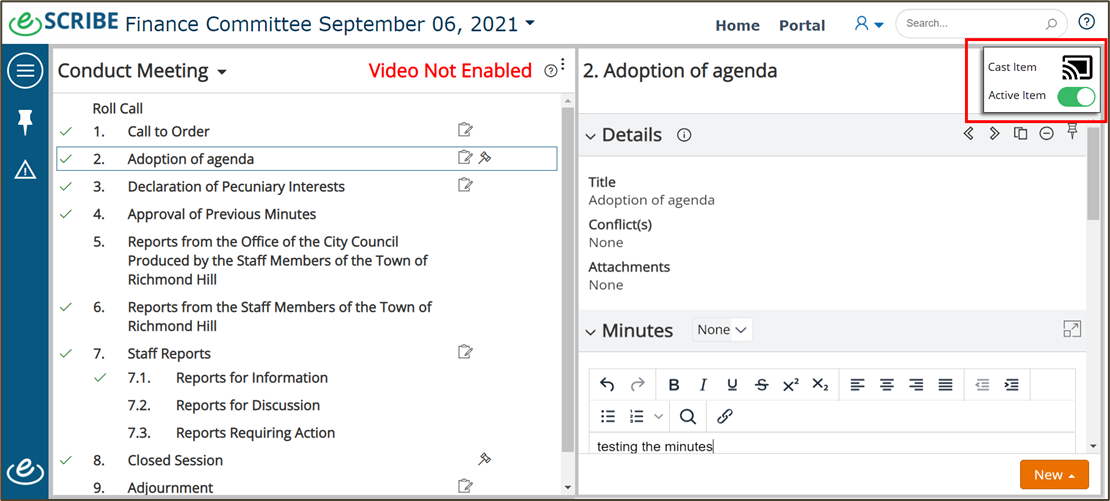This screenshot has height=501, width=1110.
Task: Toggle bold formatting in minutes editor
Action: 674,385
